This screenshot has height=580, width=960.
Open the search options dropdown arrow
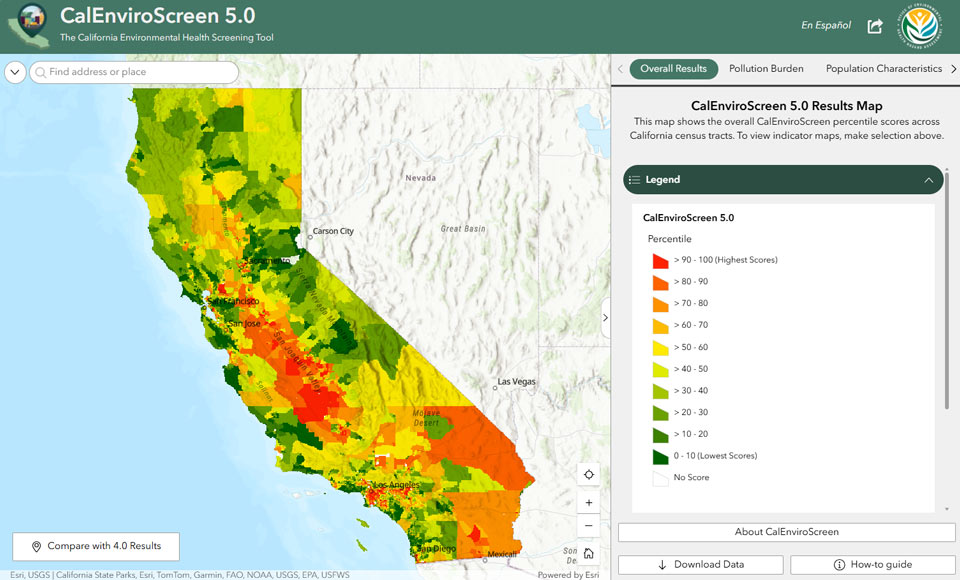[x=15, y=72]
